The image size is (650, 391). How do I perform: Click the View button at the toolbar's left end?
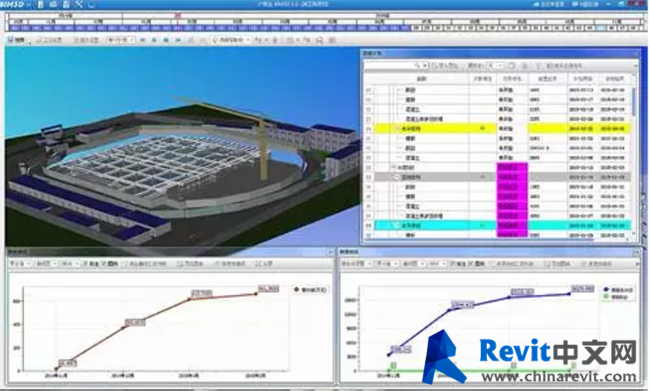[x=17, y=40]
